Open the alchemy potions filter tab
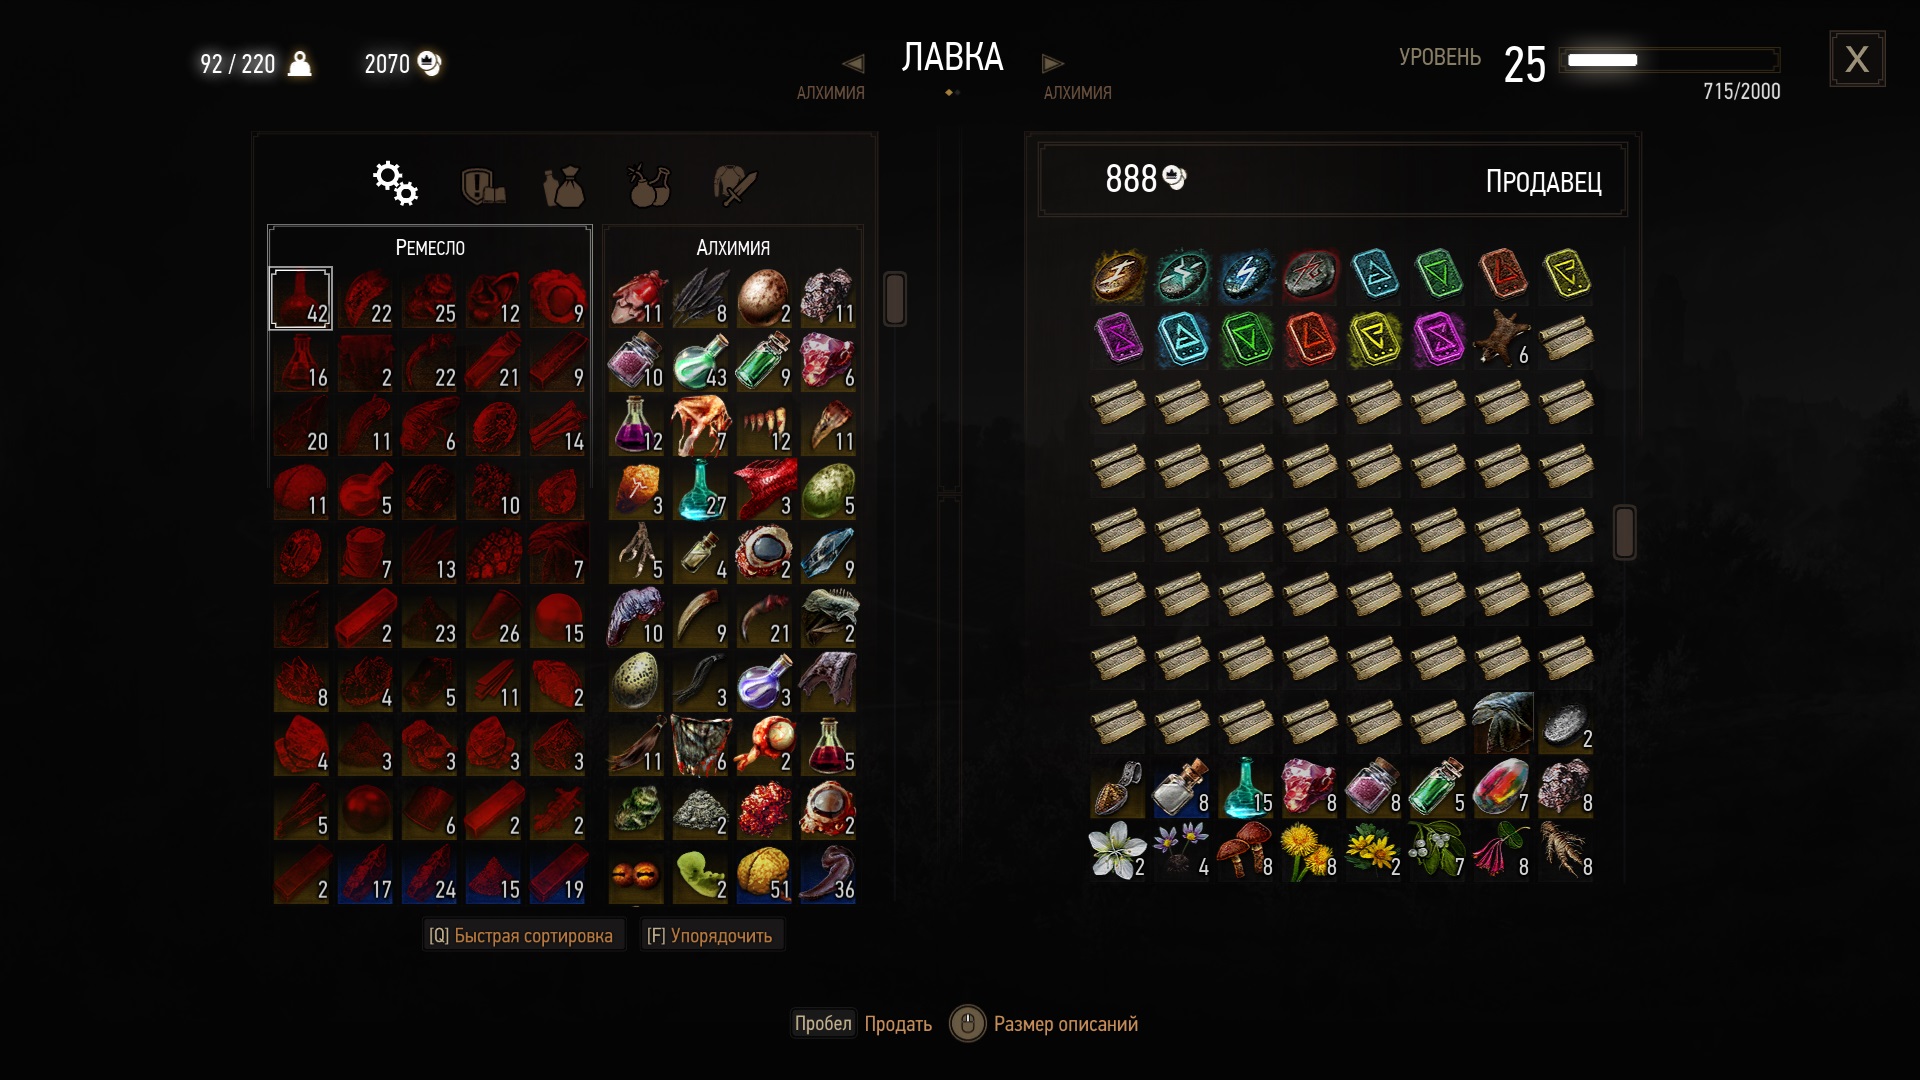This screenshot has width=1920, height=1080. 649,185
